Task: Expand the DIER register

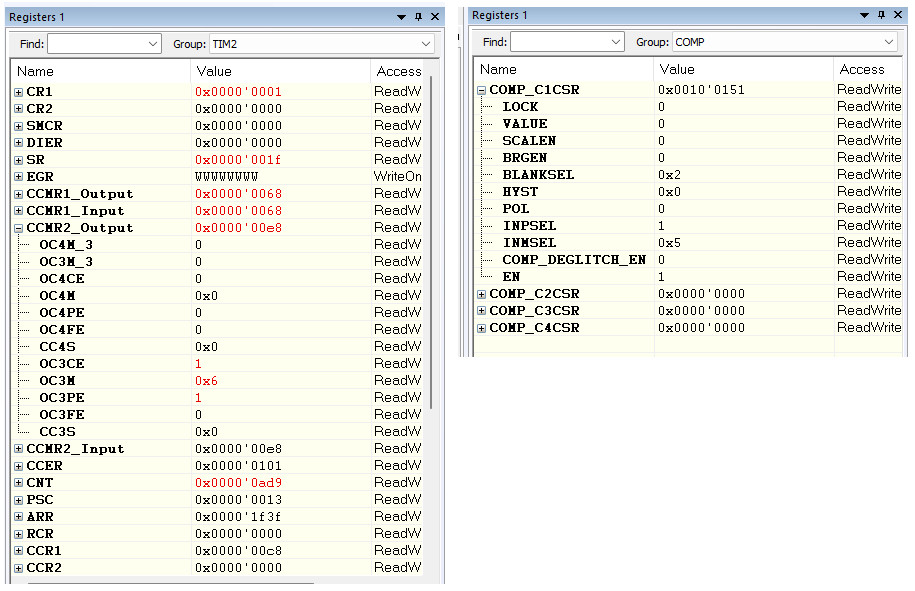Action: tap(17, 142)
